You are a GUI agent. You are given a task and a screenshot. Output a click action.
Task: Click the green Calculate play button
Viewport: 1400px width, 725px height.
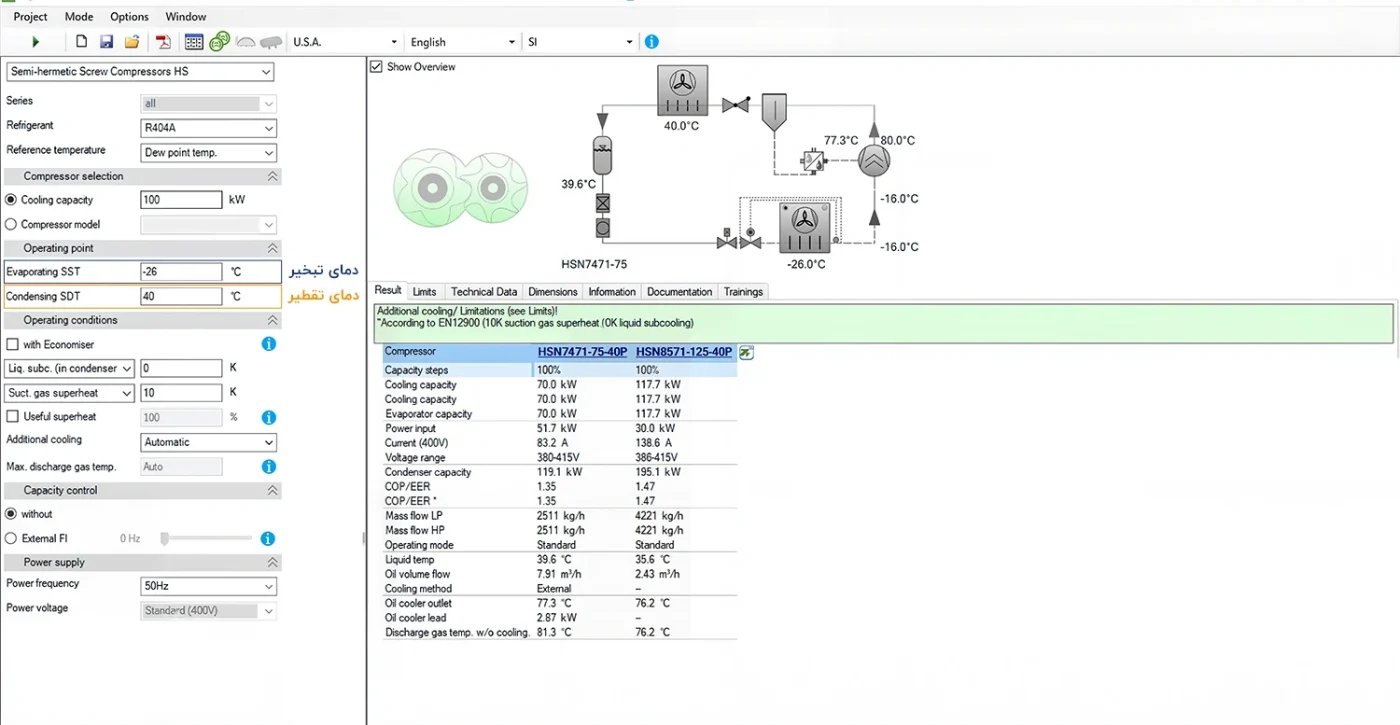click(x=36, y=42)
